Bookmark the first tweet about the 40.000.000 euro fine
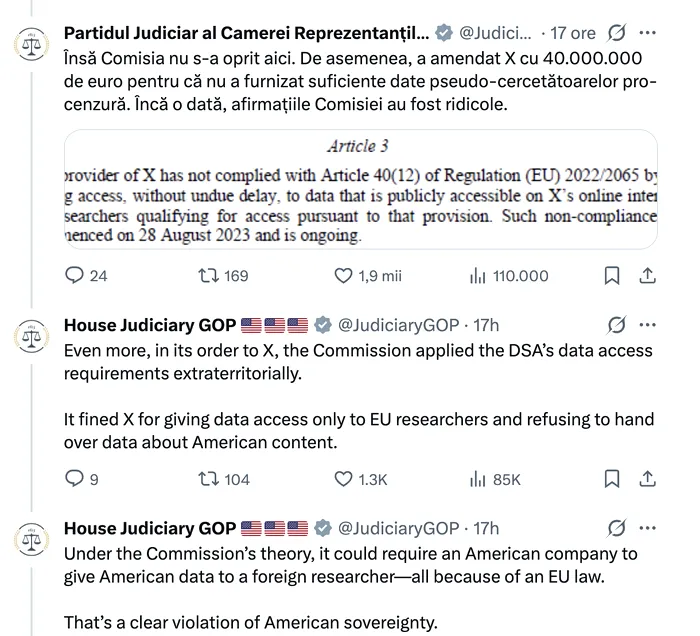This screenshot has width=700, height=636. [x=612, y=276]
